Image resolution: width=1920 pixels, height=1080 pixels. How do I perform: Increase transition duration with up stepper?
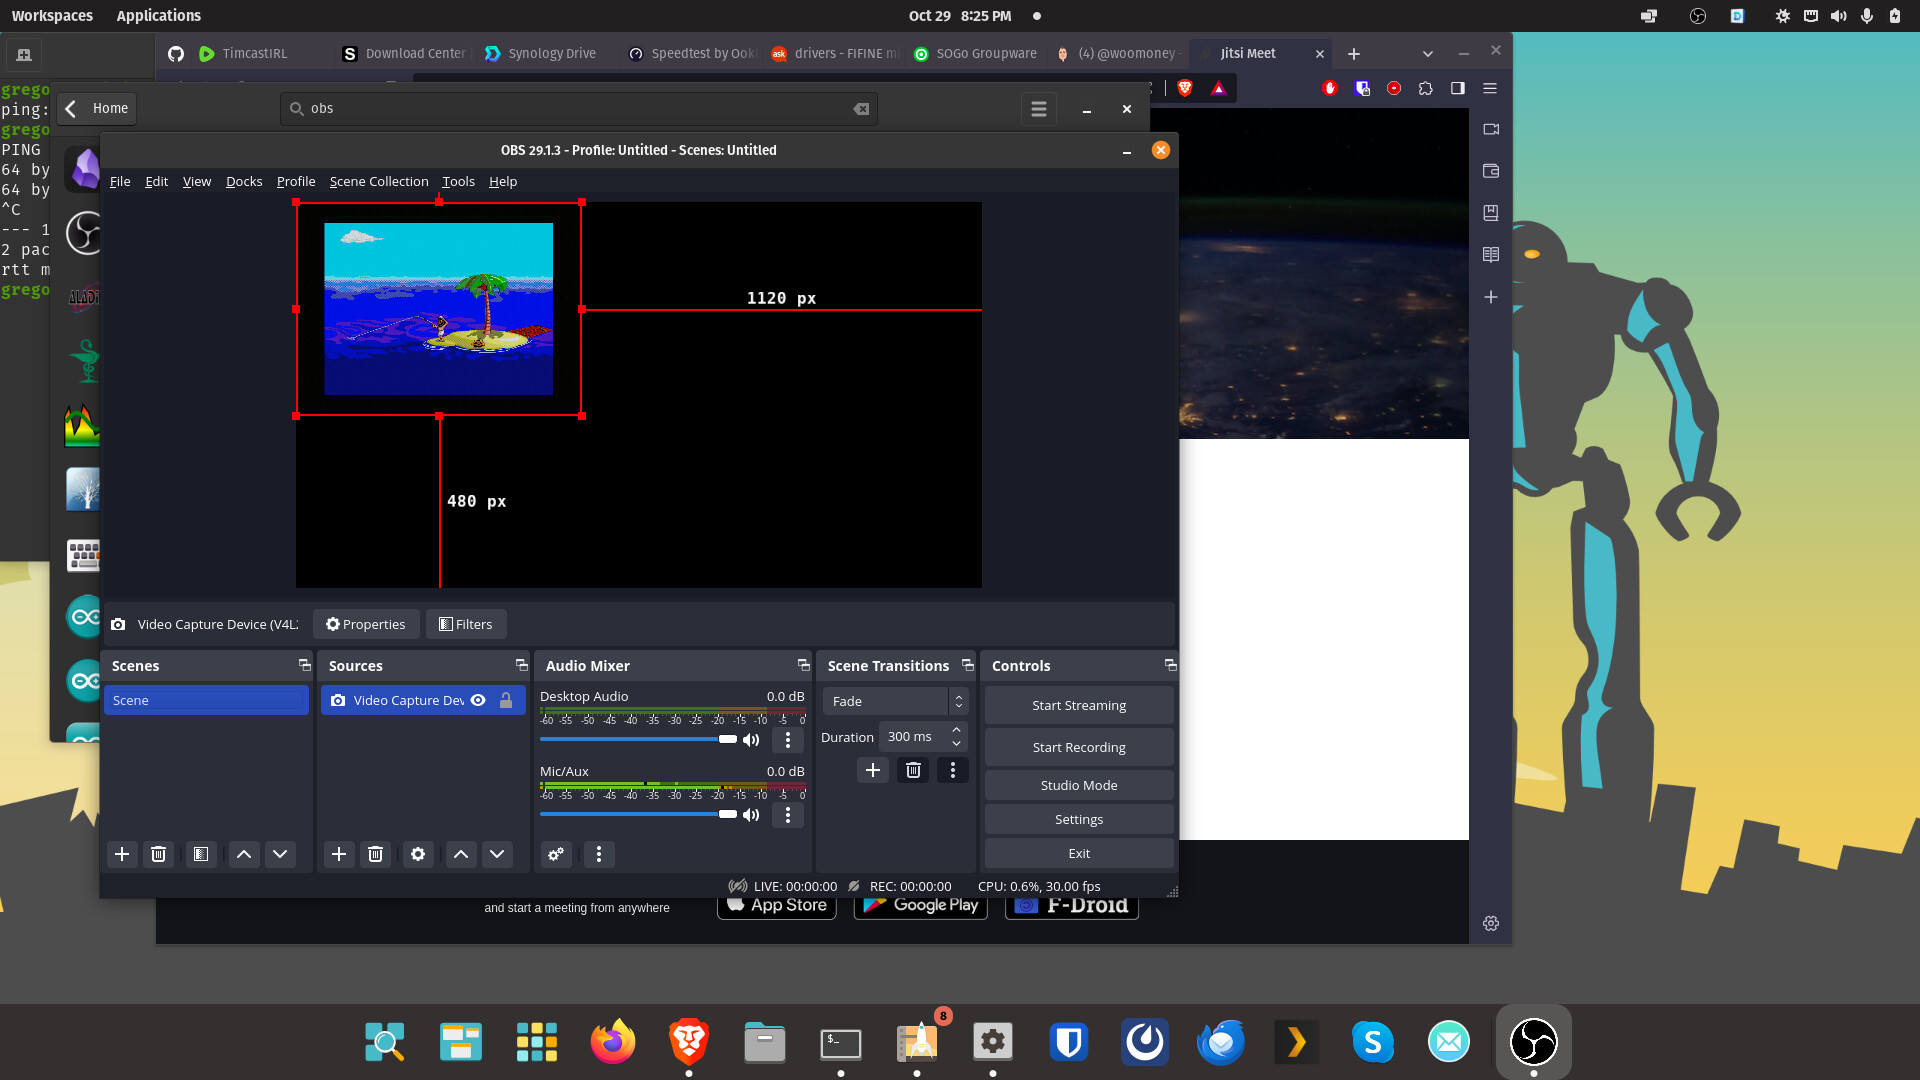[x=957, y=730]
